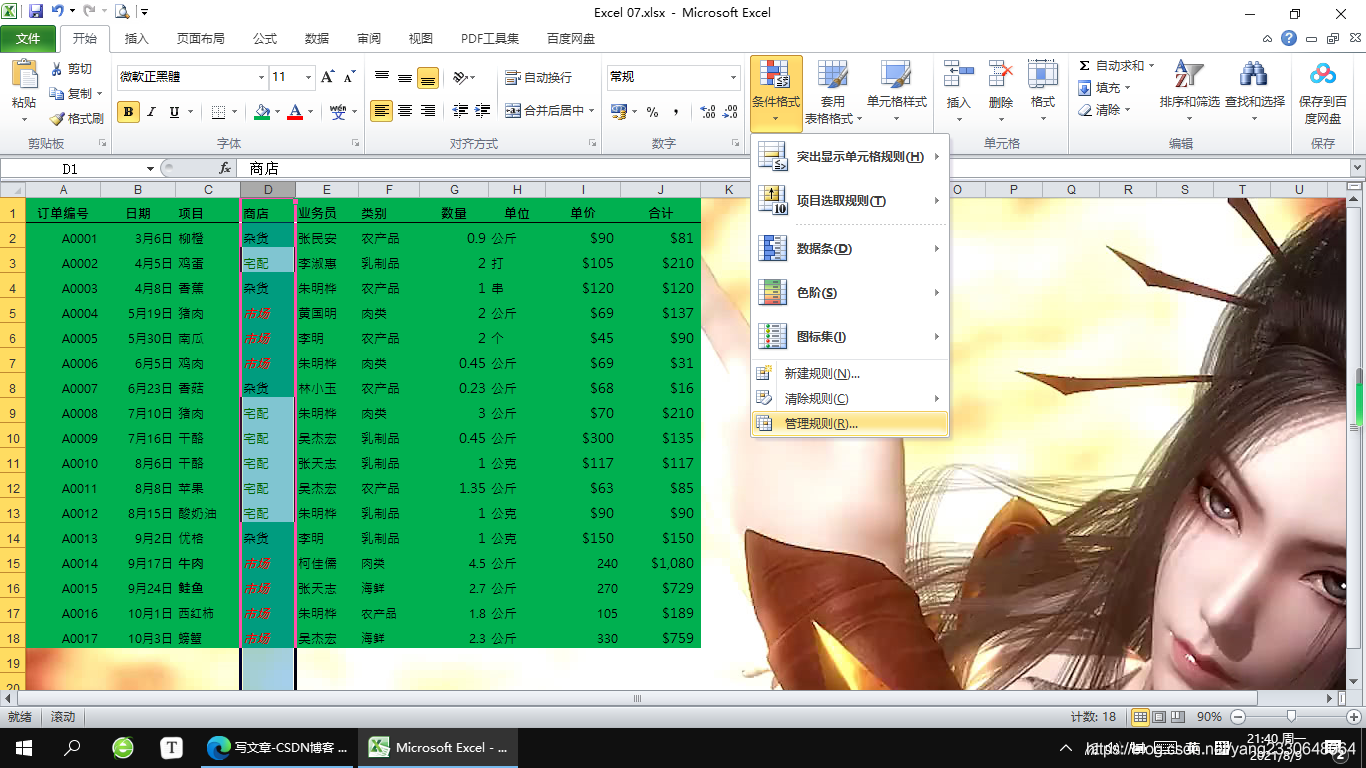
Task: Apply percent style
Action: tap(652, 112)
